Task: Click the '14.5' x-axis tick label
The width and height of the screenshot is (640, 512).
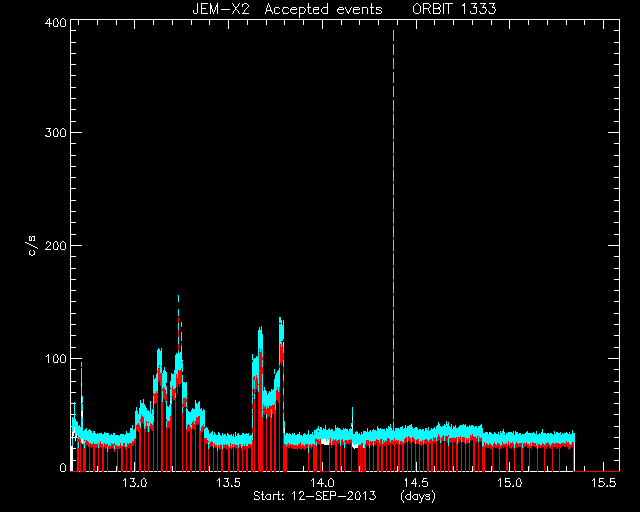Action: pyautogui.click(x=416, y=483)
